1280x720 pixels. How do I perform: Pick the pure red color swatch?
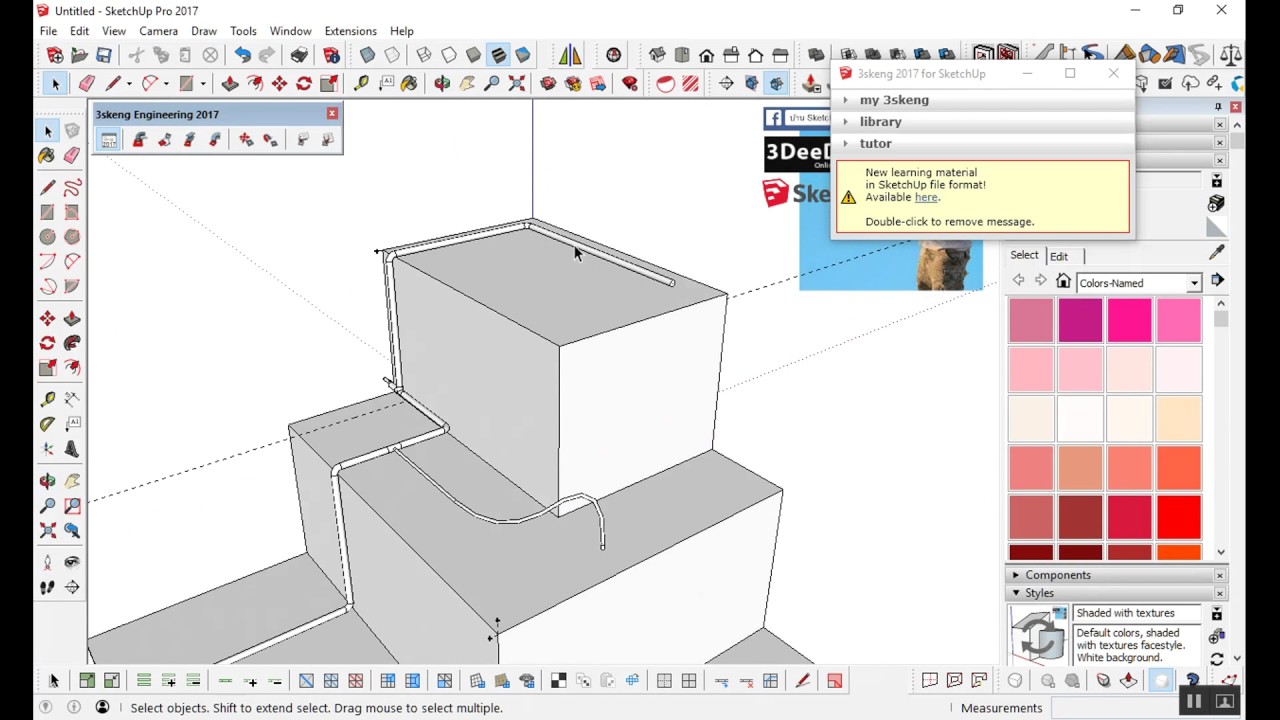pyautogui.click(x=1179, y=517)
